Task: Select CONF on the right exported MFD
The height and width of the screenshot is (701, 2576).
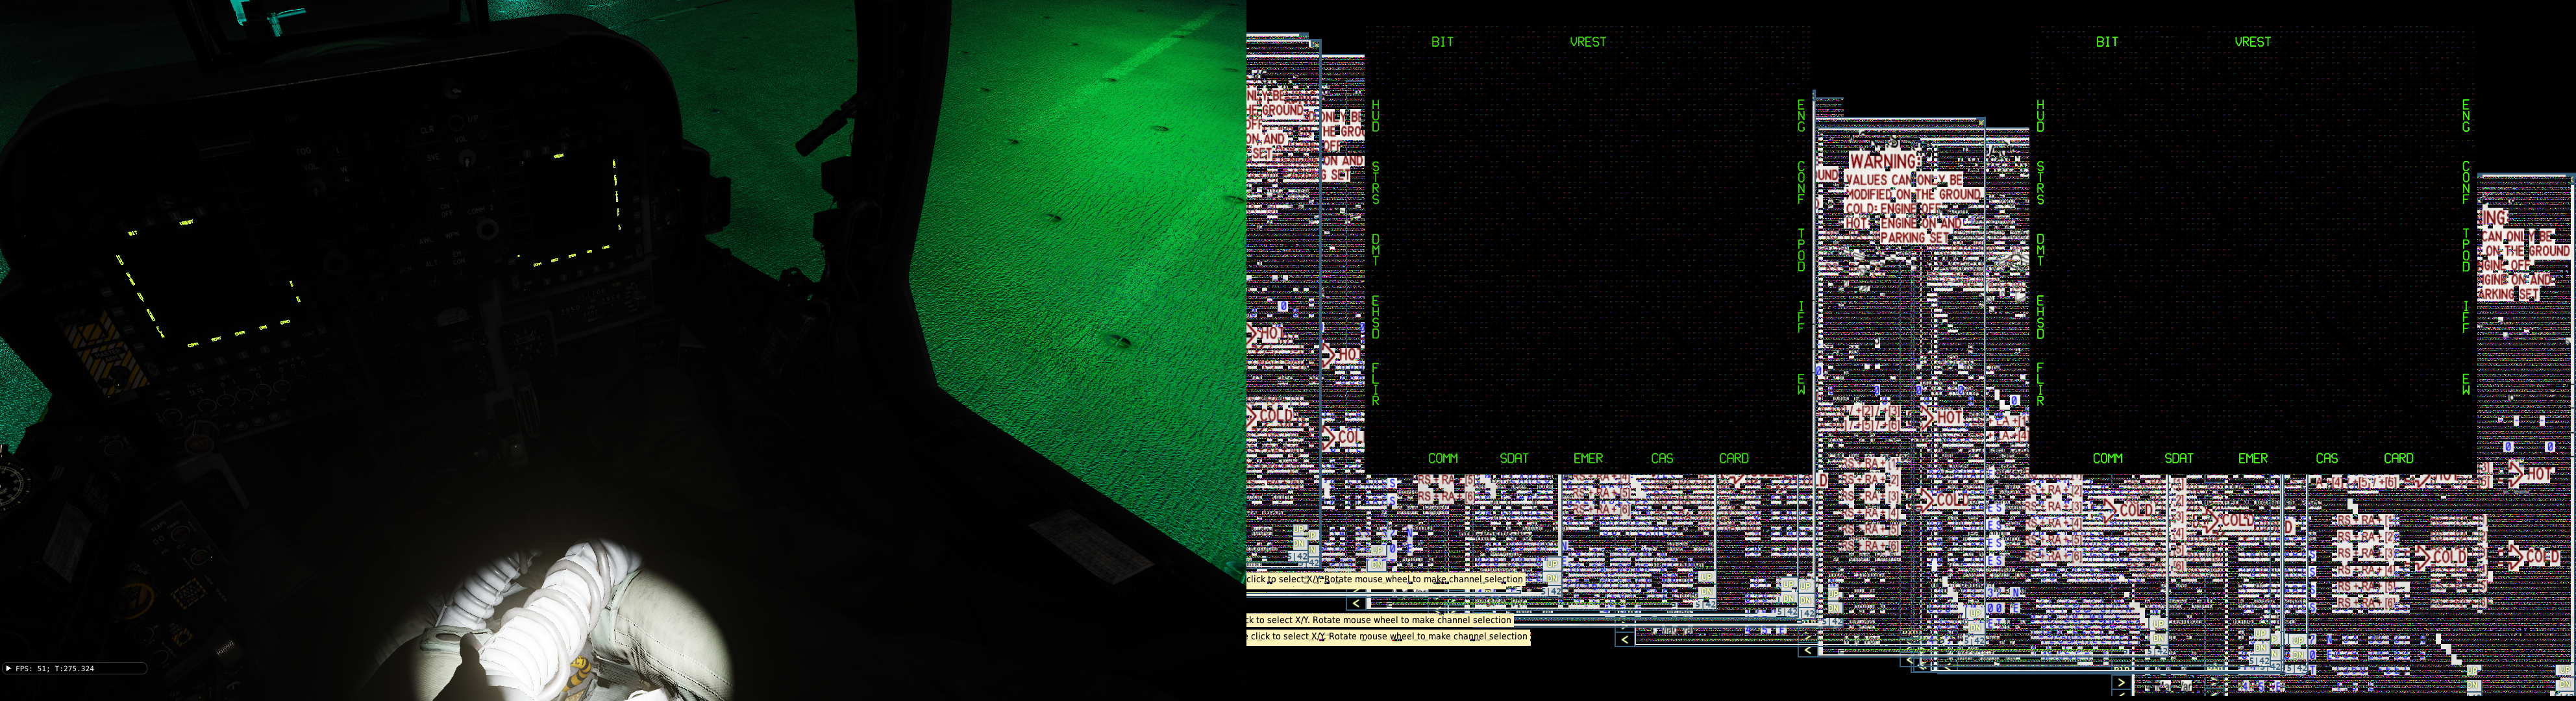Action: coord(2466,183)
